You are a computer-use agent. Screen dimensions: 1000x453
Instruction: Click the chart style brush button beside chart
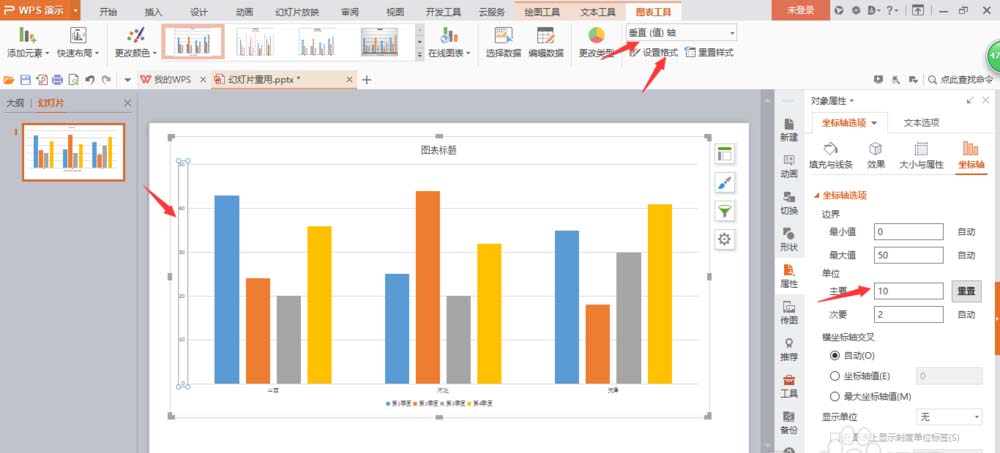[x=724, y=182]
